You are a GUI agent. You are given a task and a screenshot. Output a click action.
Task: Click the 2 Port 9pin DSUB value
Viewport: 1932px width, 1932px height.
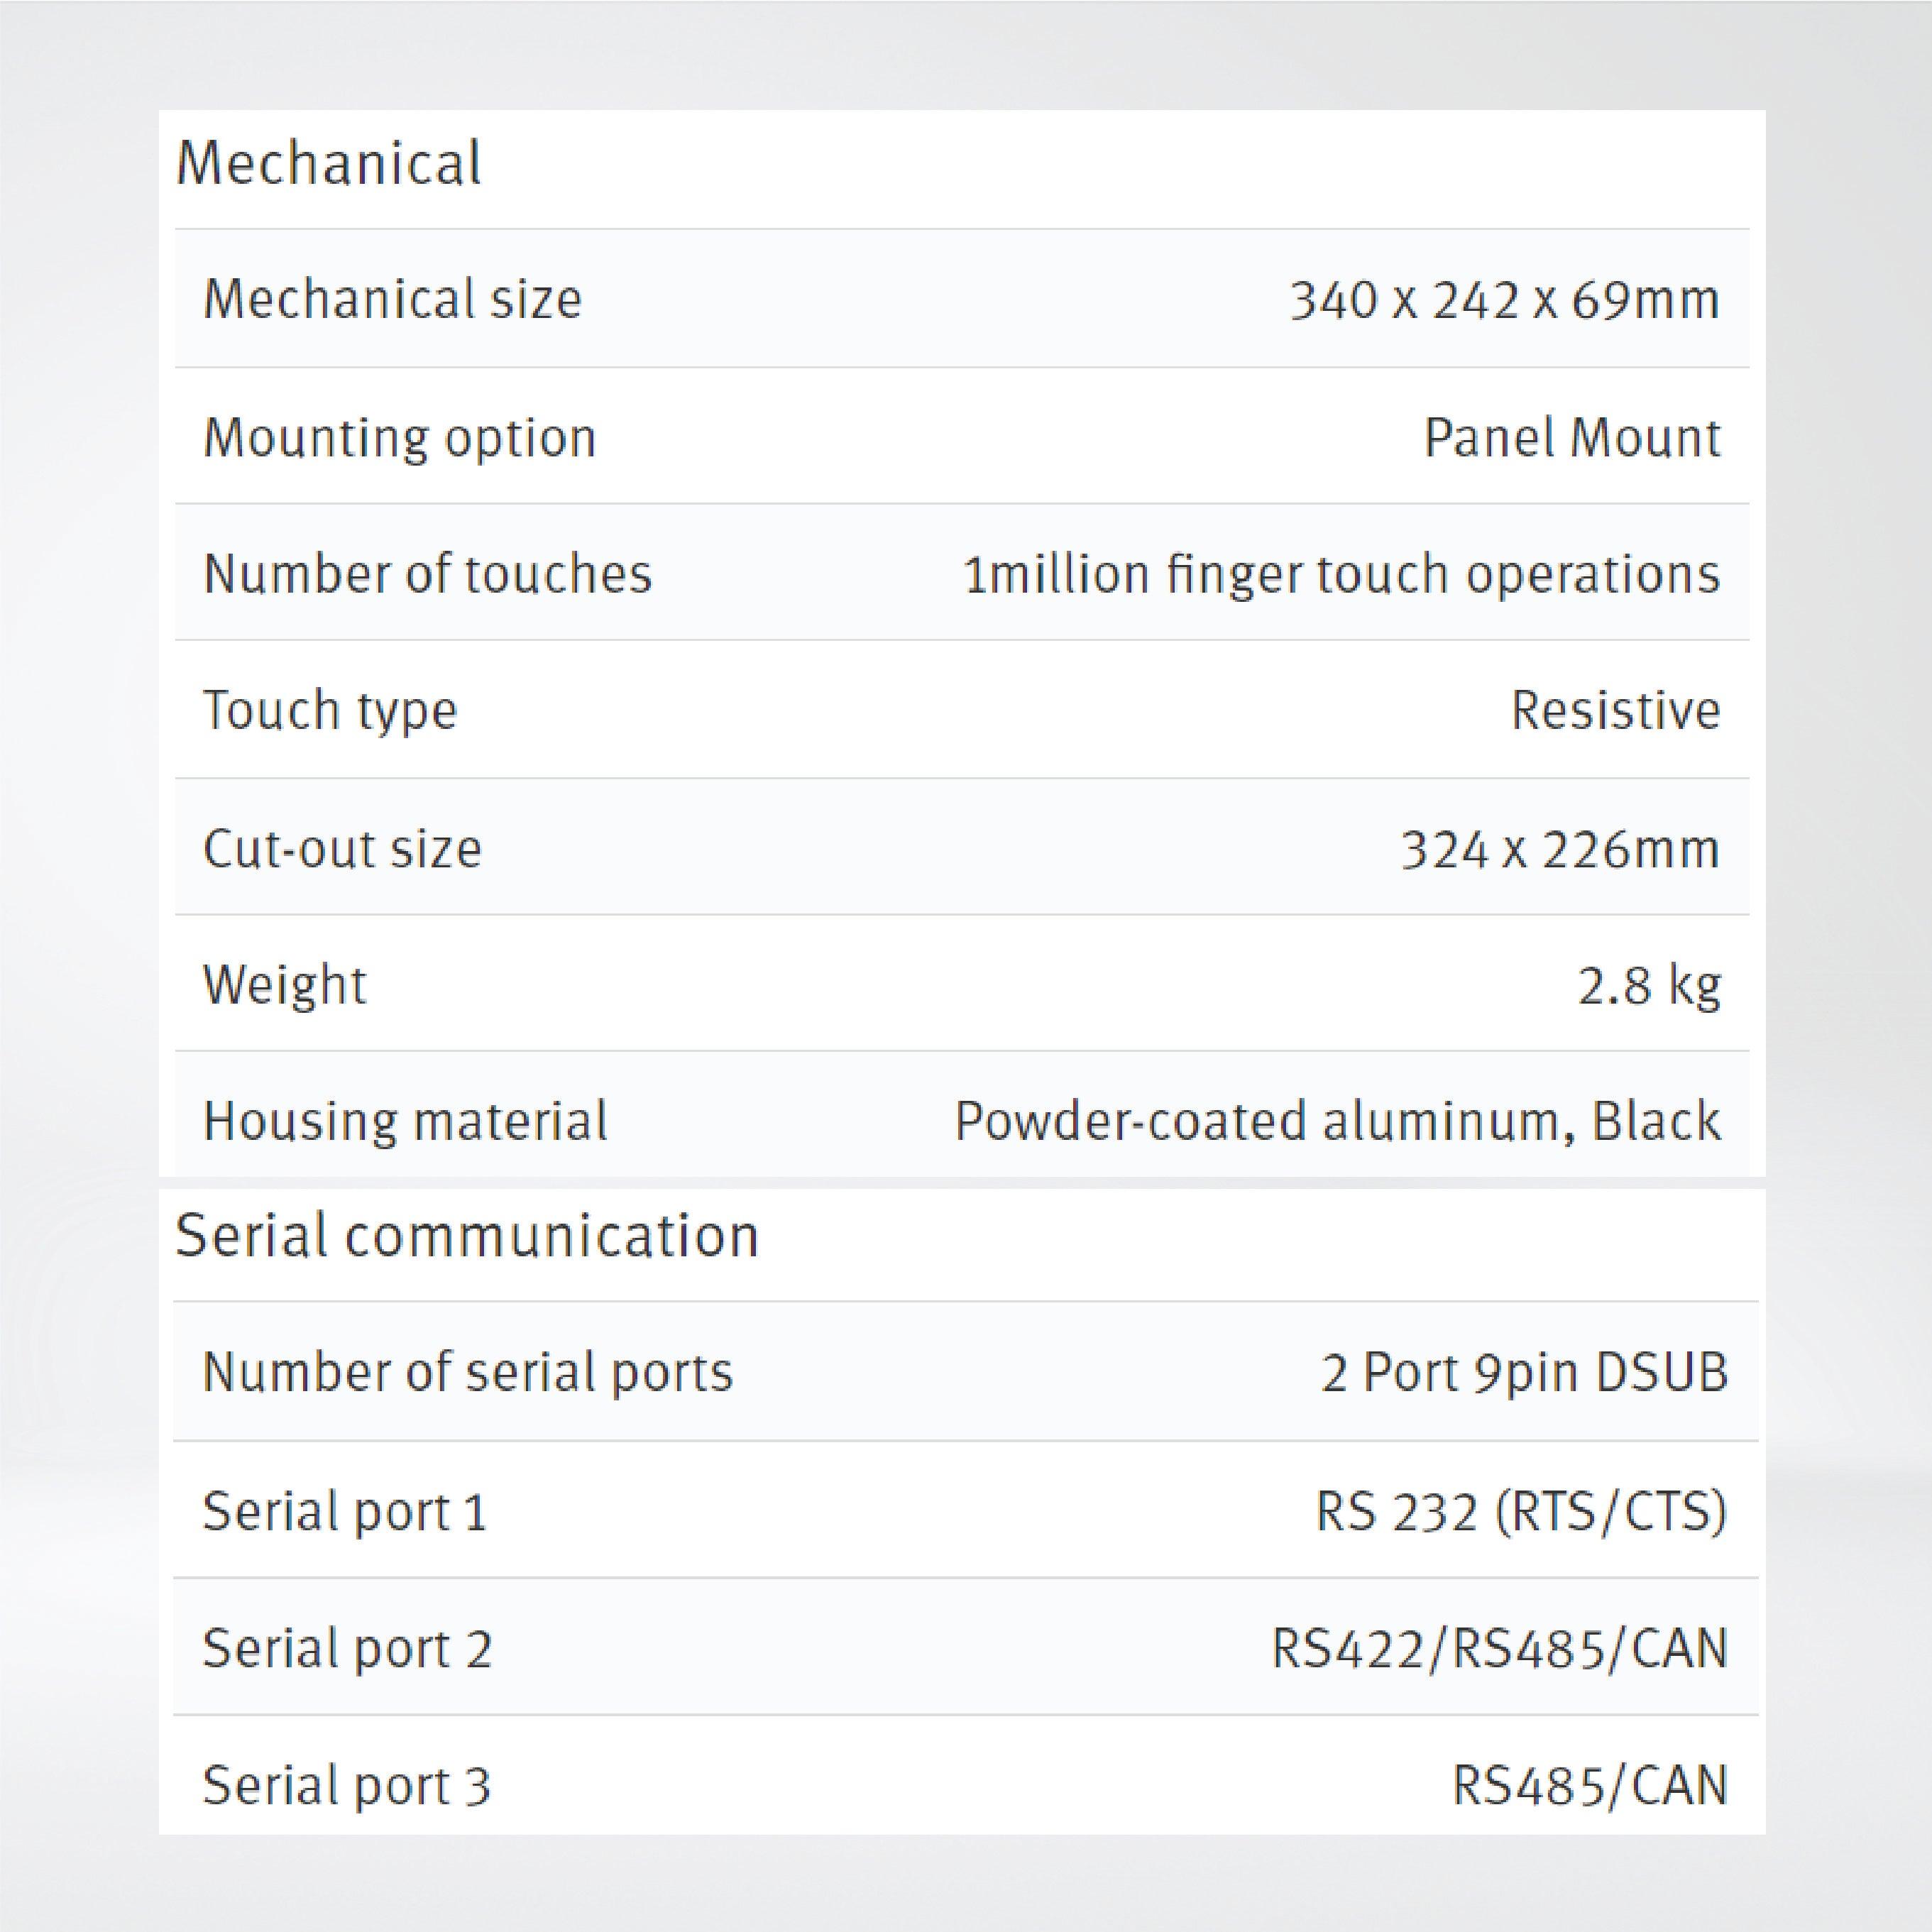(1524, 1371)
